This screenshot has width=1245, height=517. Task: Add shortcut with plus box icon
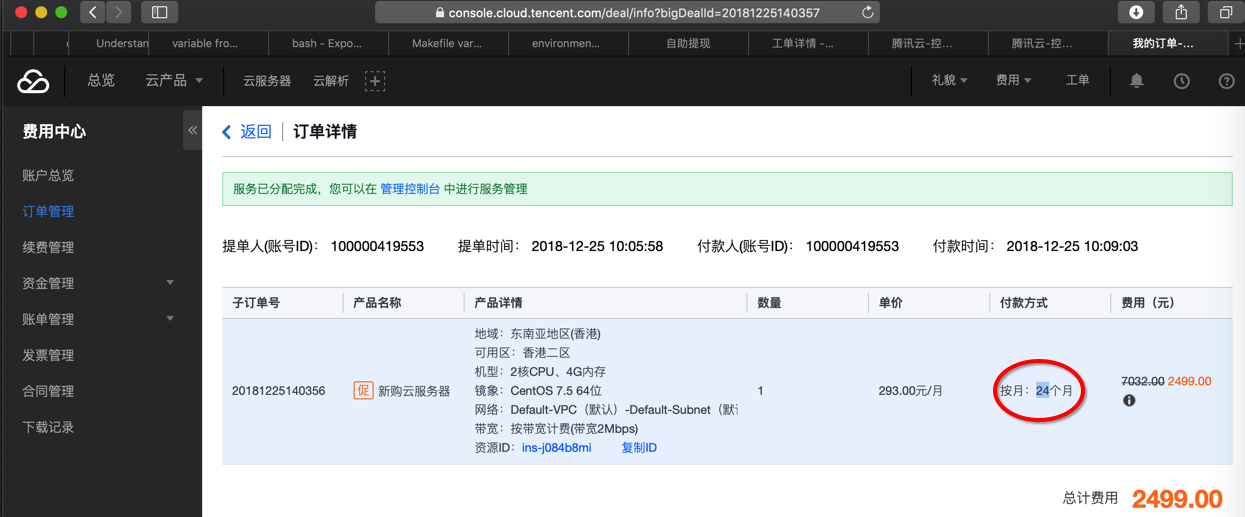375,81
